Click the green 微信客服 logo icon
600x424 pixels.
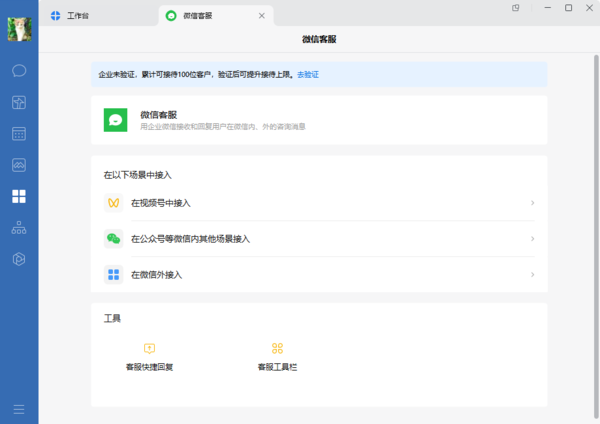click(116, 120)
